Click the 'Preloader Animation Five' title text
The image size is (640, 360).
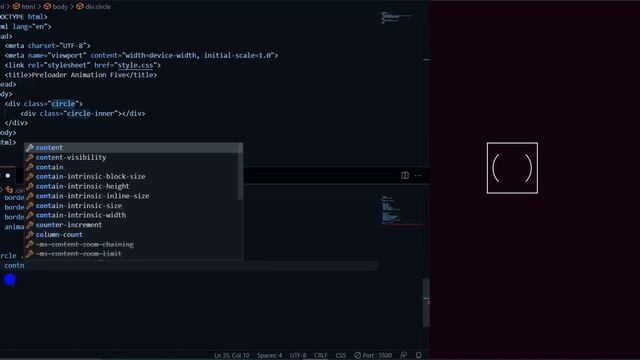[x=78, y=75]
